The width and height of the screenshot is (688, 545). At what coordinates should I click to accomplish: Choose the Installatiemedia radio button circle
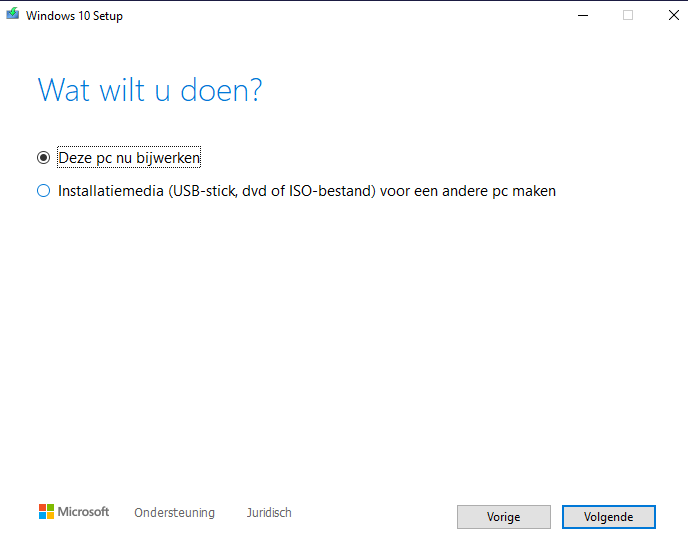pos(43,191)
